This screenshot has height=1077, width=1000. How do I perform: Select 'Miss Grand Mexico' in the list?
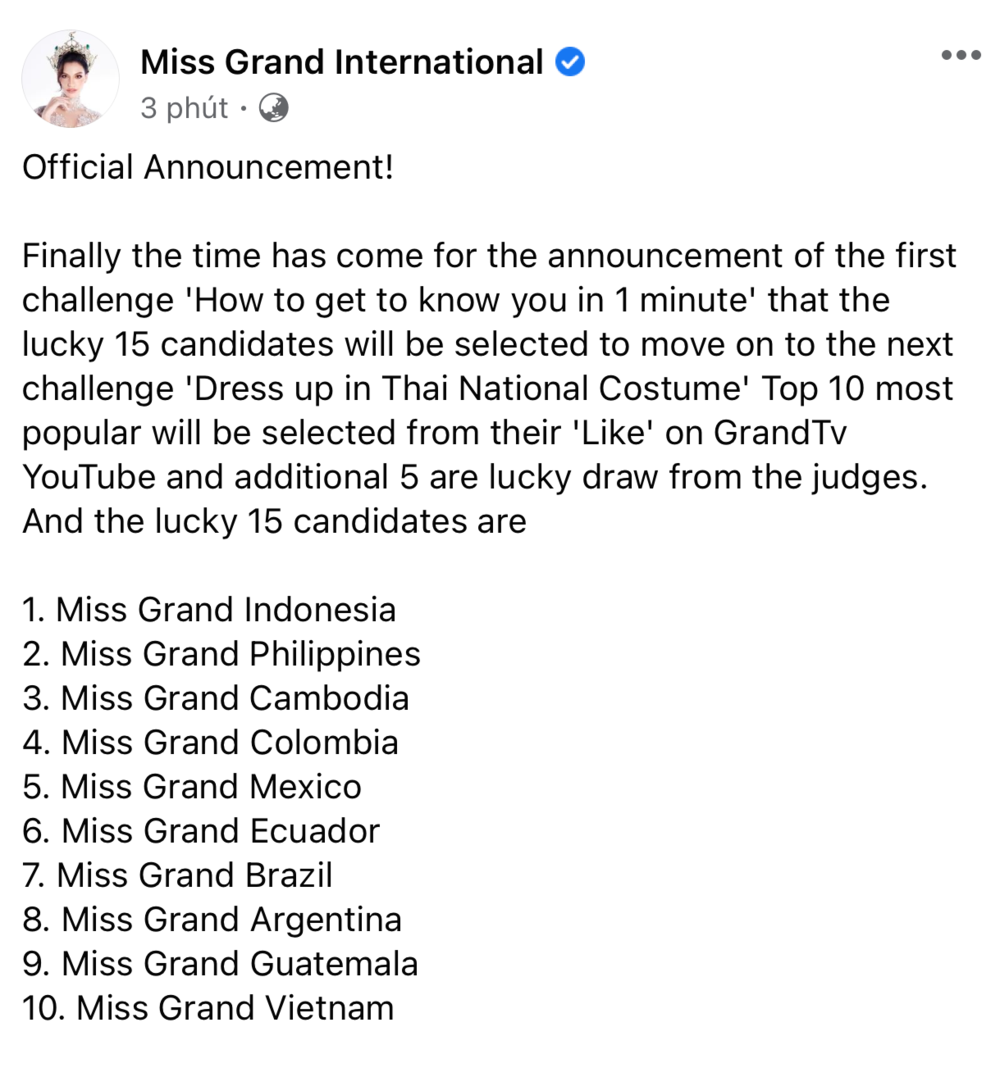coord(191,786)
